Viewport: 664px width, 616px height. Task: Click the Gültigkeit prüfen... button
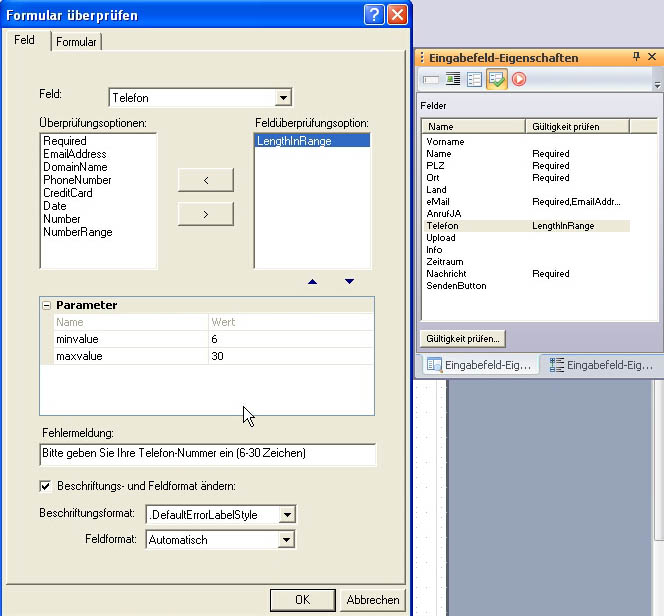point(462,338)
